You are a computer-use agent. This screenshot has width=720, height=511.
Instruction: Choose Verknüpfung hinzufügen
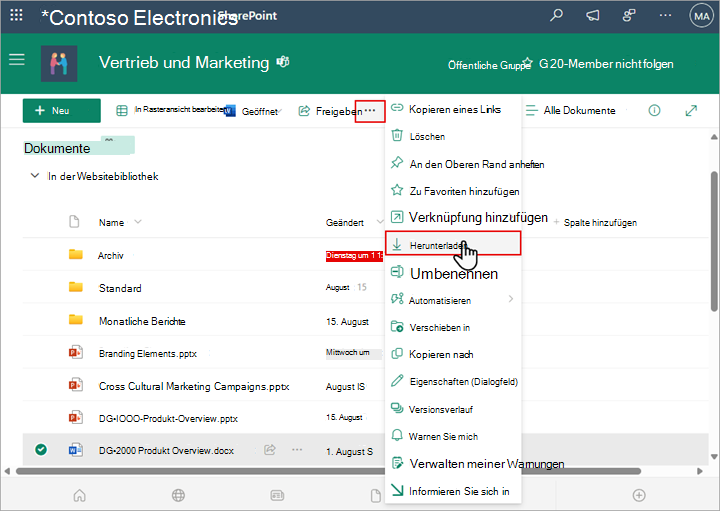click(x=453, y=217)
